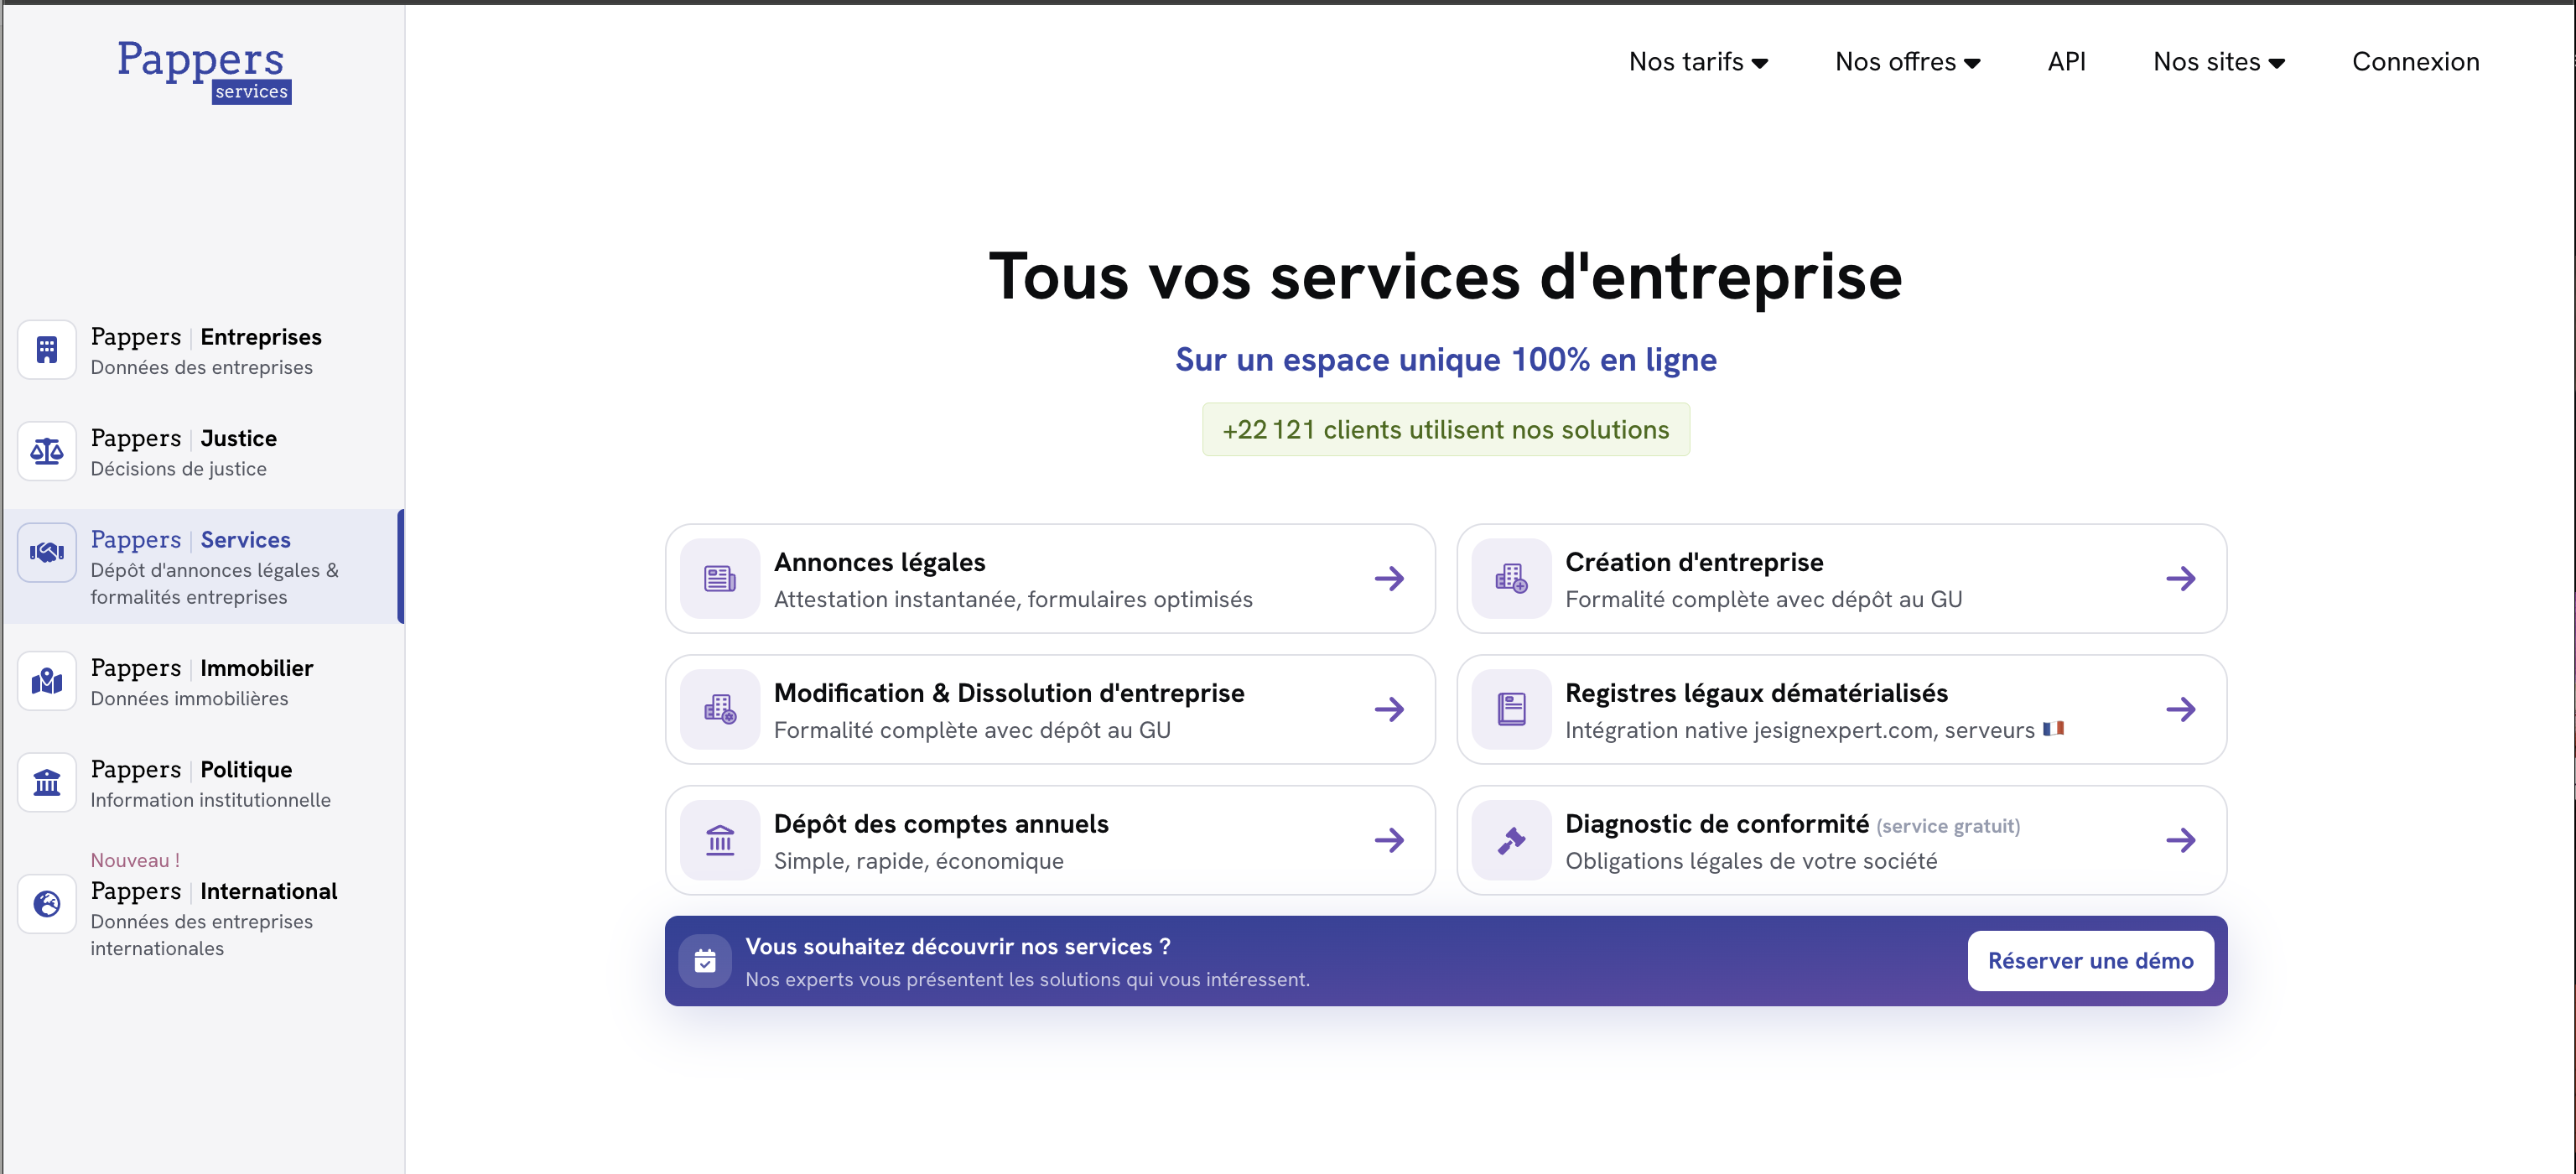Open the Création d'entreprise service card
This screenshot has height=1174, width=2576.
1841,579
